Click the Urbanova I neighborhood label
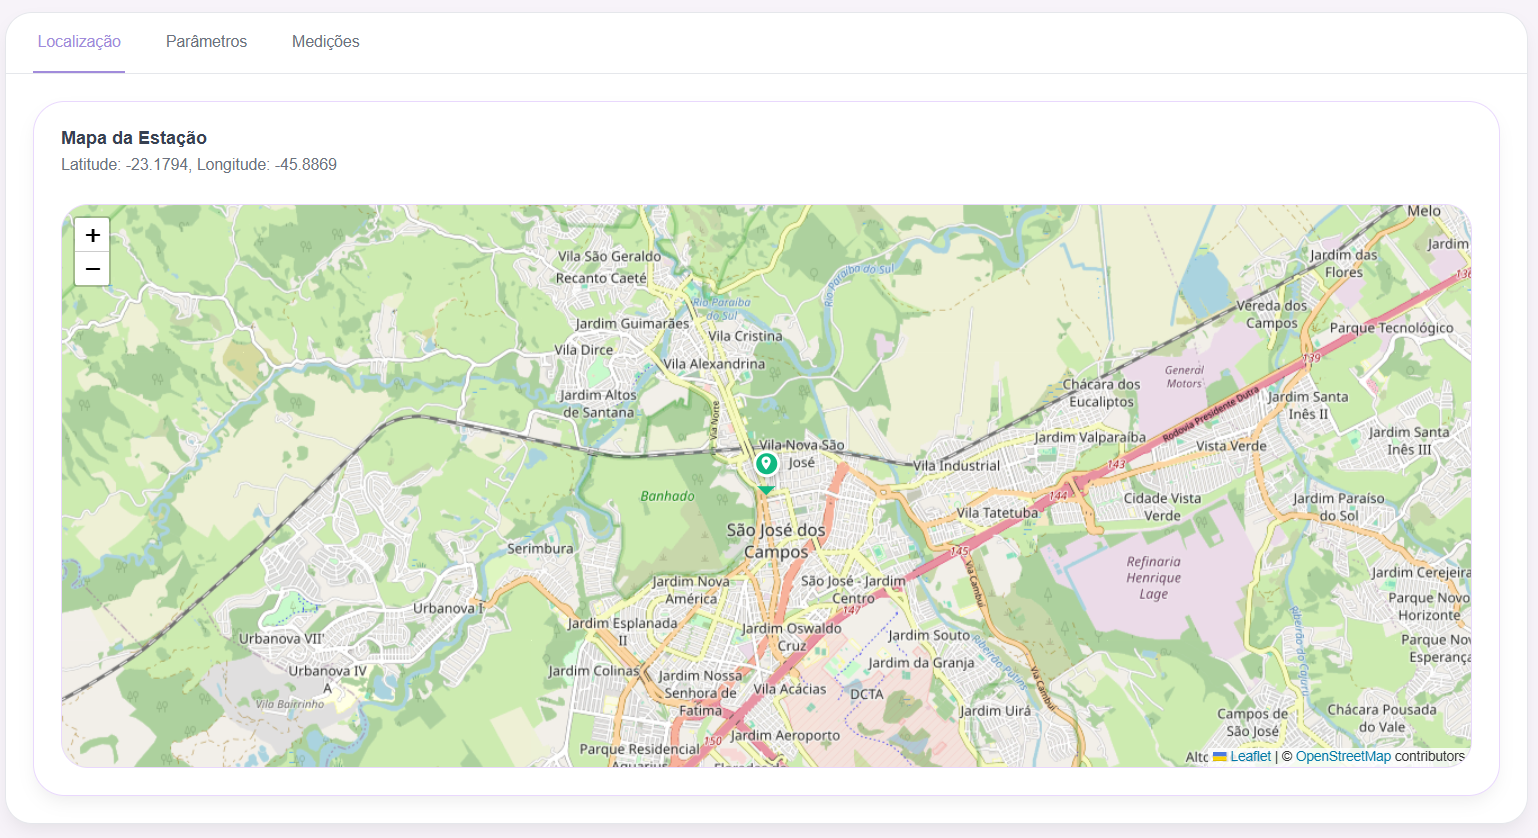The width and height of the screenshot is (1538, 838). click(448, 608)
